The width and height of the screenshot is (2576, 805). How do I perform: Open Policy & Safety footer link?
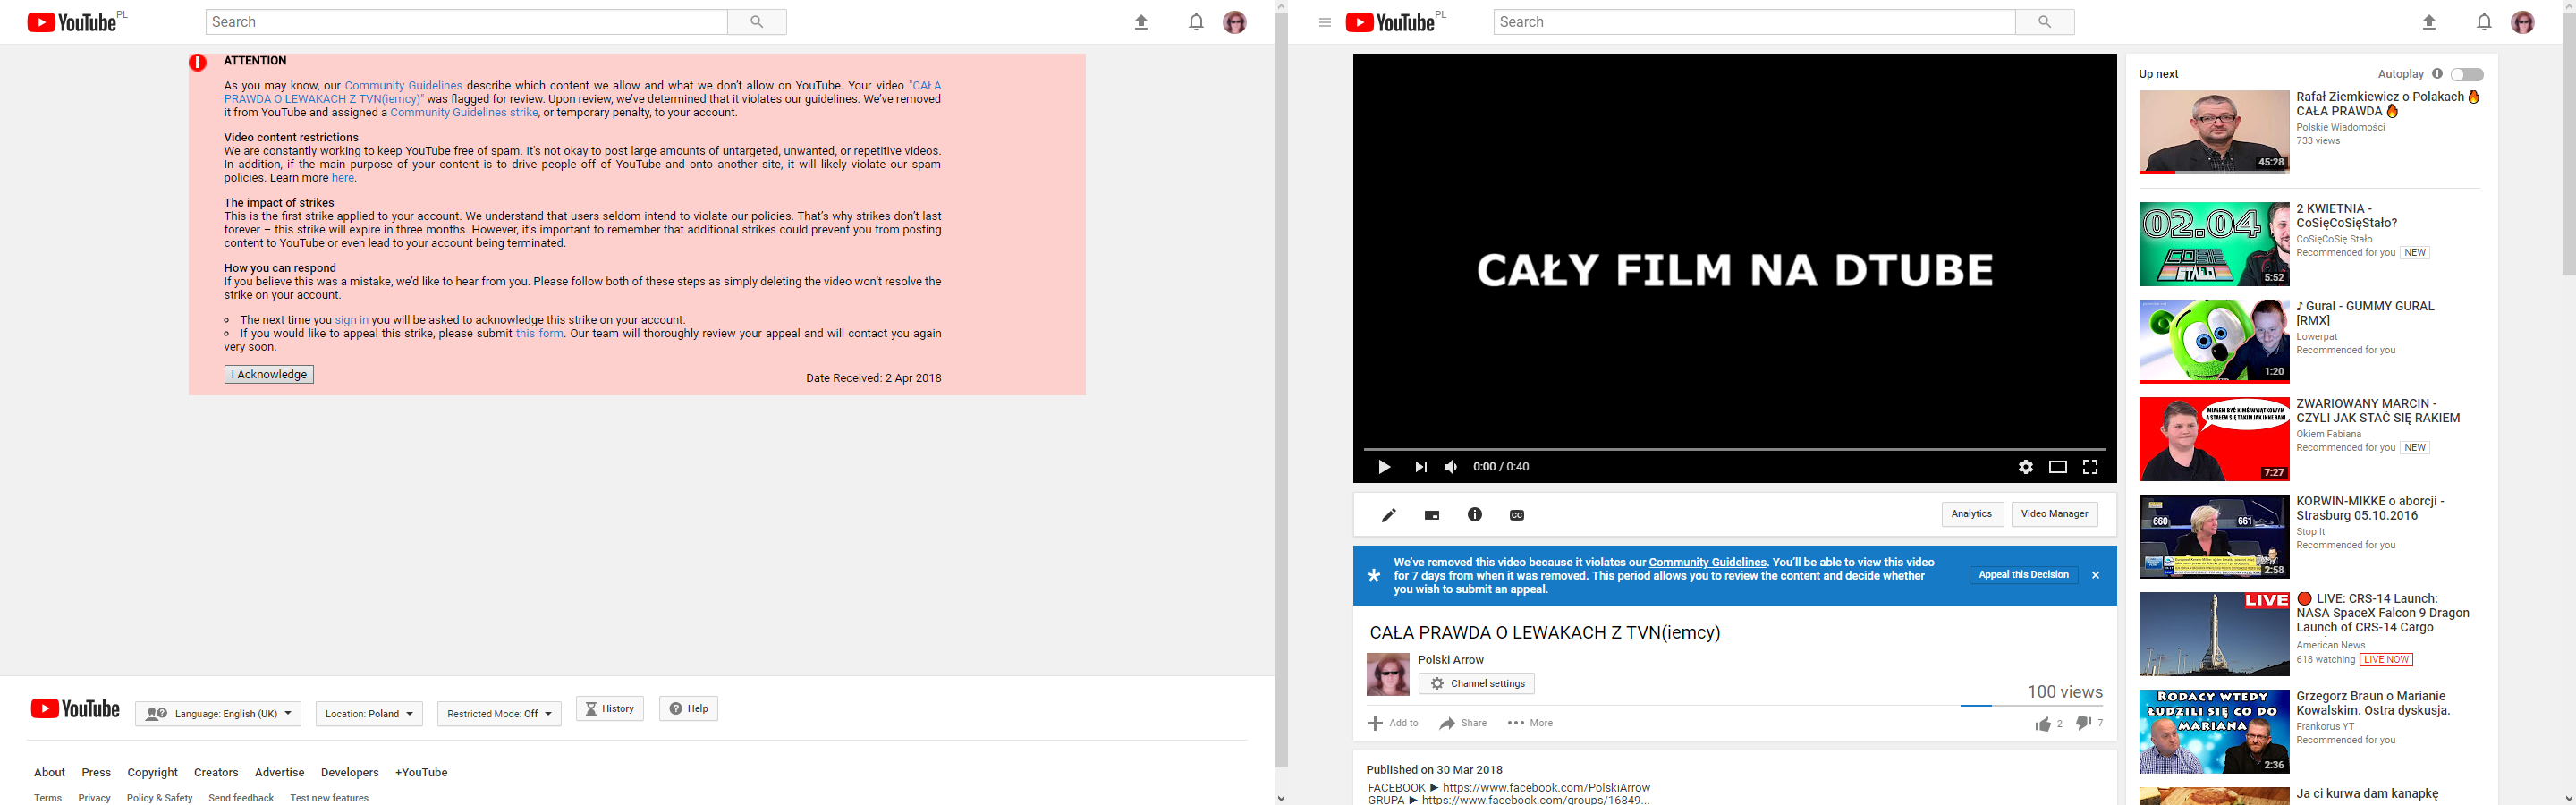pyautogui.click(x=160, y=798)
